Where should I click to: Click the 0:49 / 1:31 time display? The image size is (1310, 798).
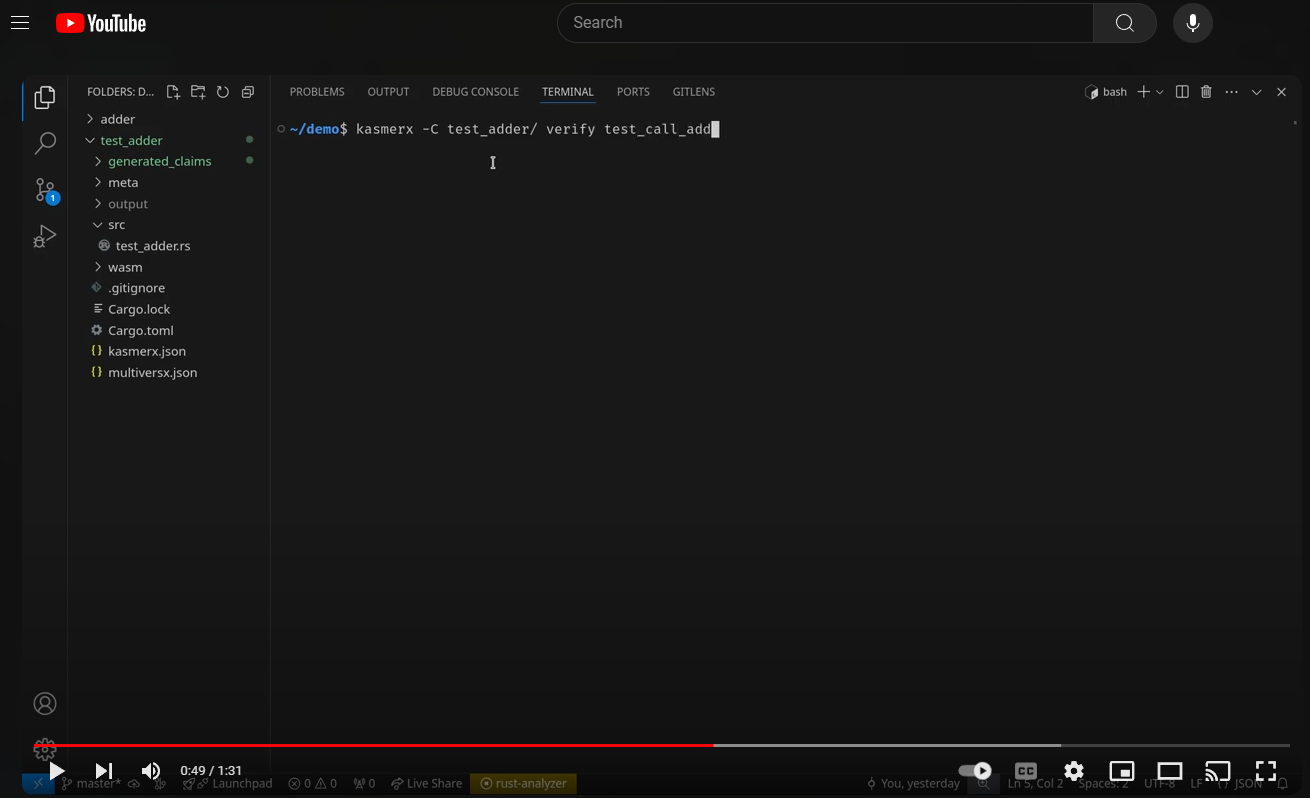click(211, 771)
